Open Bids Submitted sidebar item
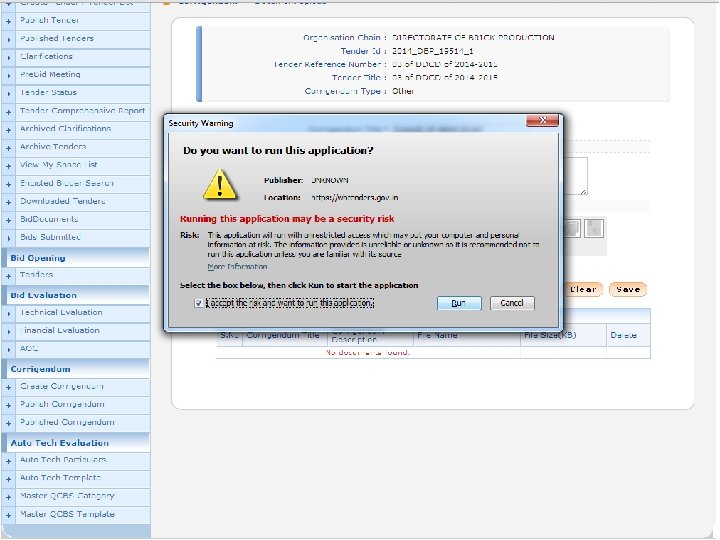Viewport: 720px width, 540px height. [50, 237]
